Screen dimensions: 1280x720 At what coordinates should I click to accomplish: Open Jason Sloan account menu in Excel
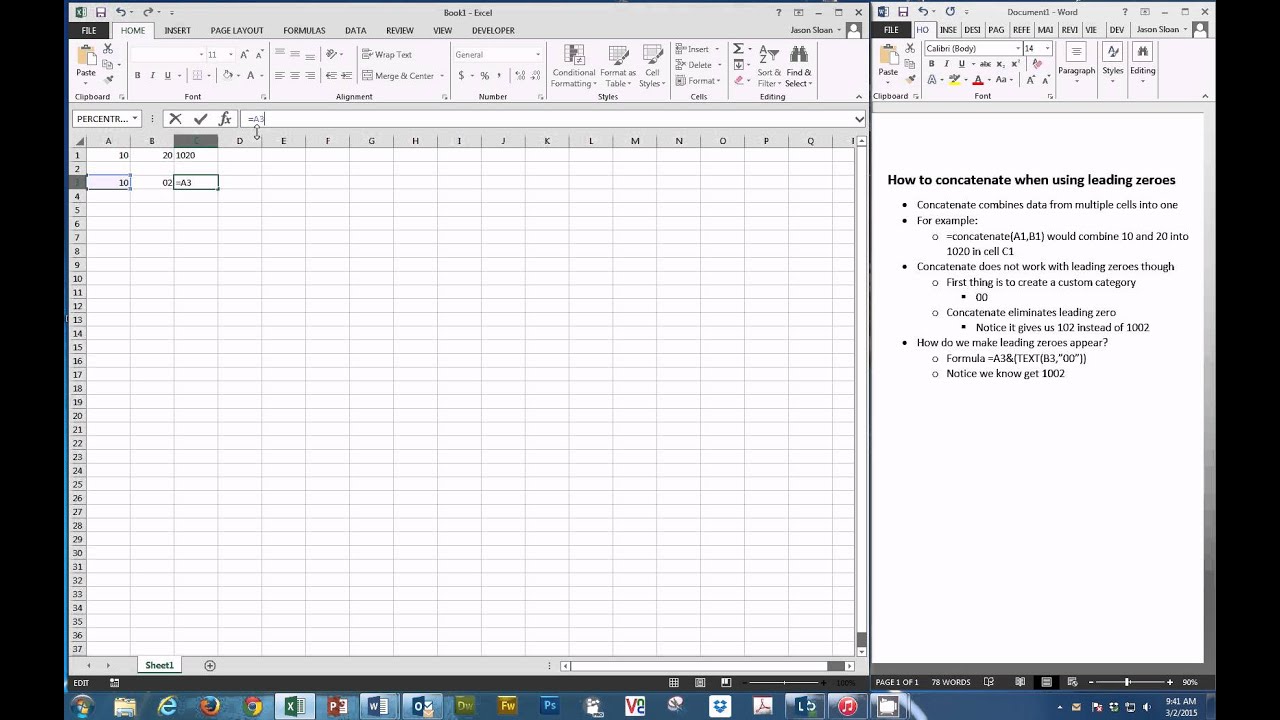point(815,30)
